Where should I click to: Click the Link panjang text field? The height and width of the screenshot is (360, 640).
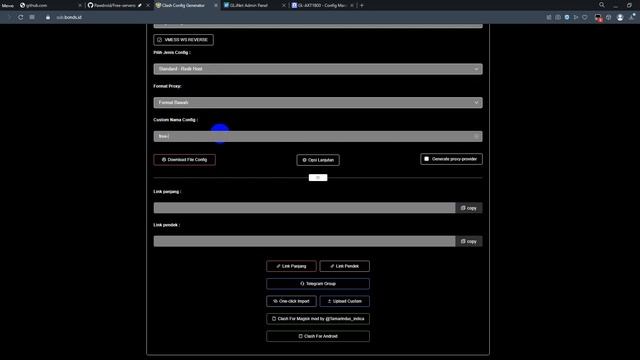pos(304,208)
